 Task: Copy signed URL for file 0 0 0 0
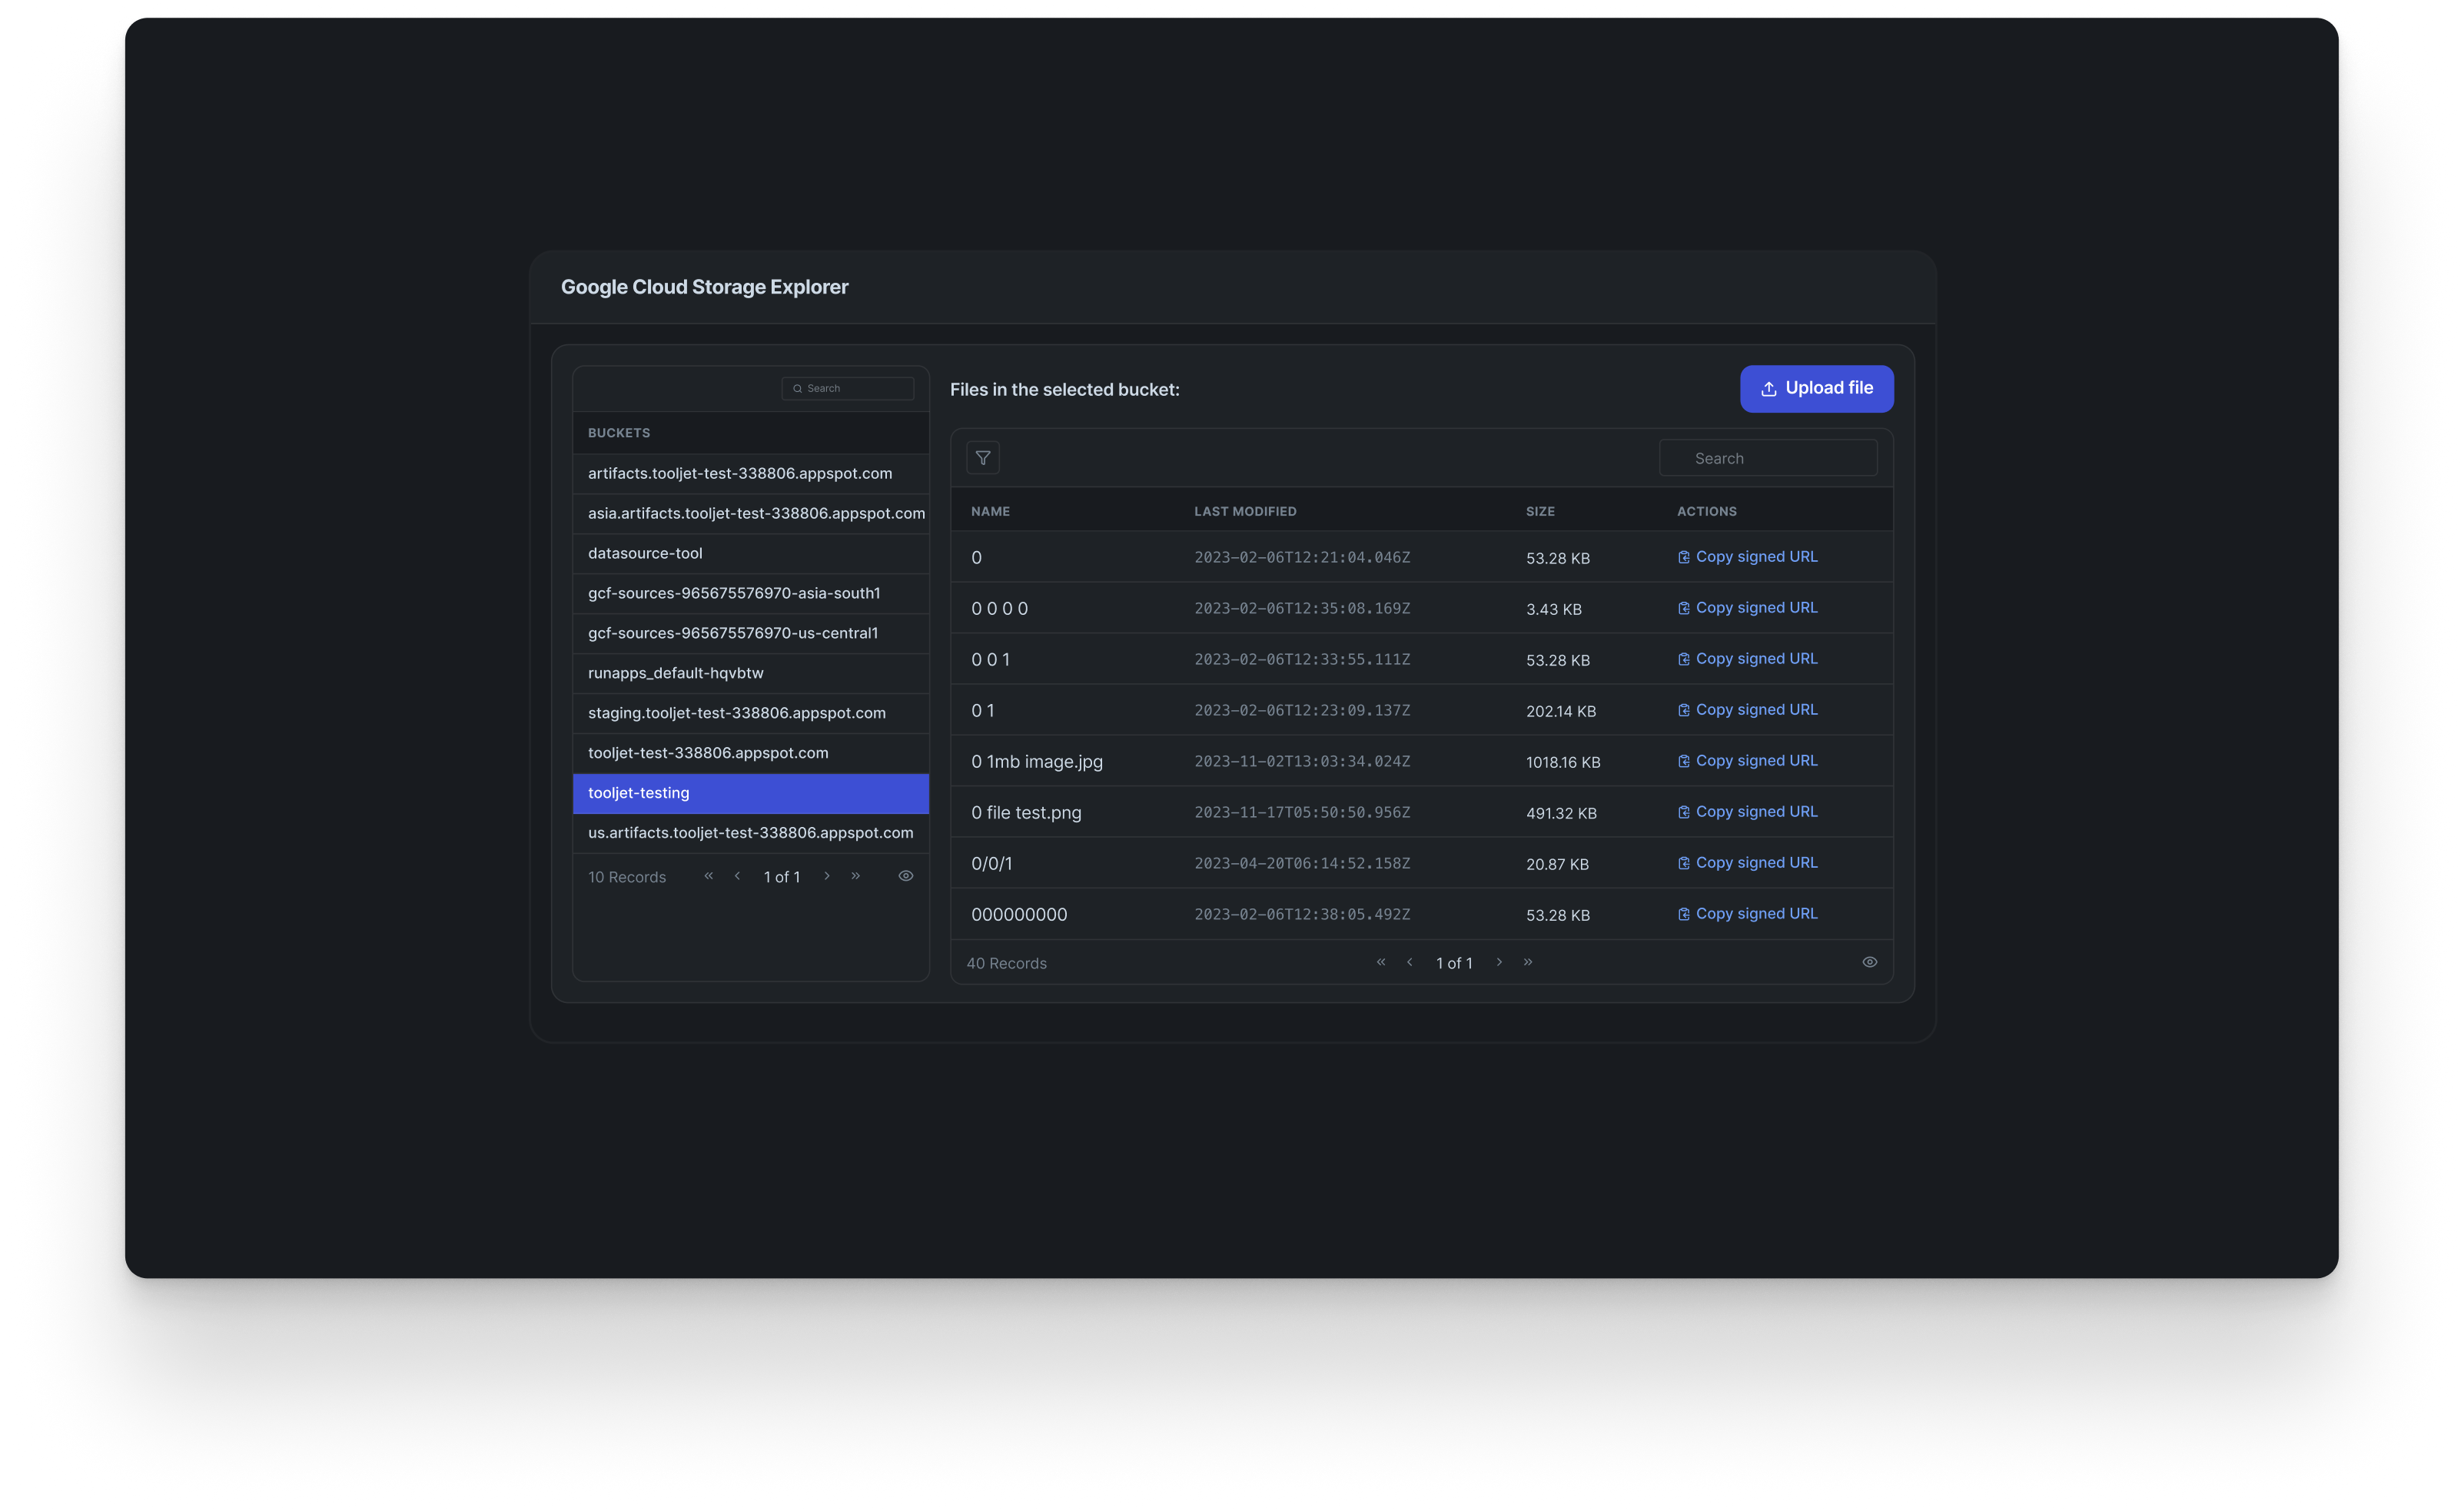pos(1747,608)
